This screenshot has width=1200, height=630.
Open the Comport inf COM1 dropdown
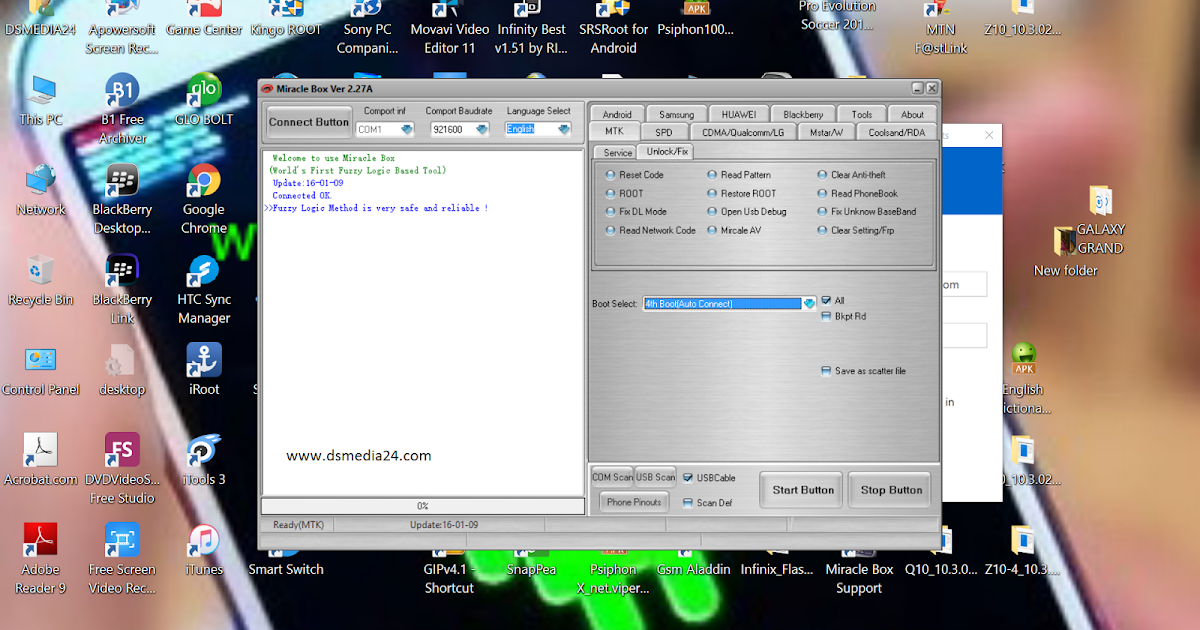tap(407, 129)
